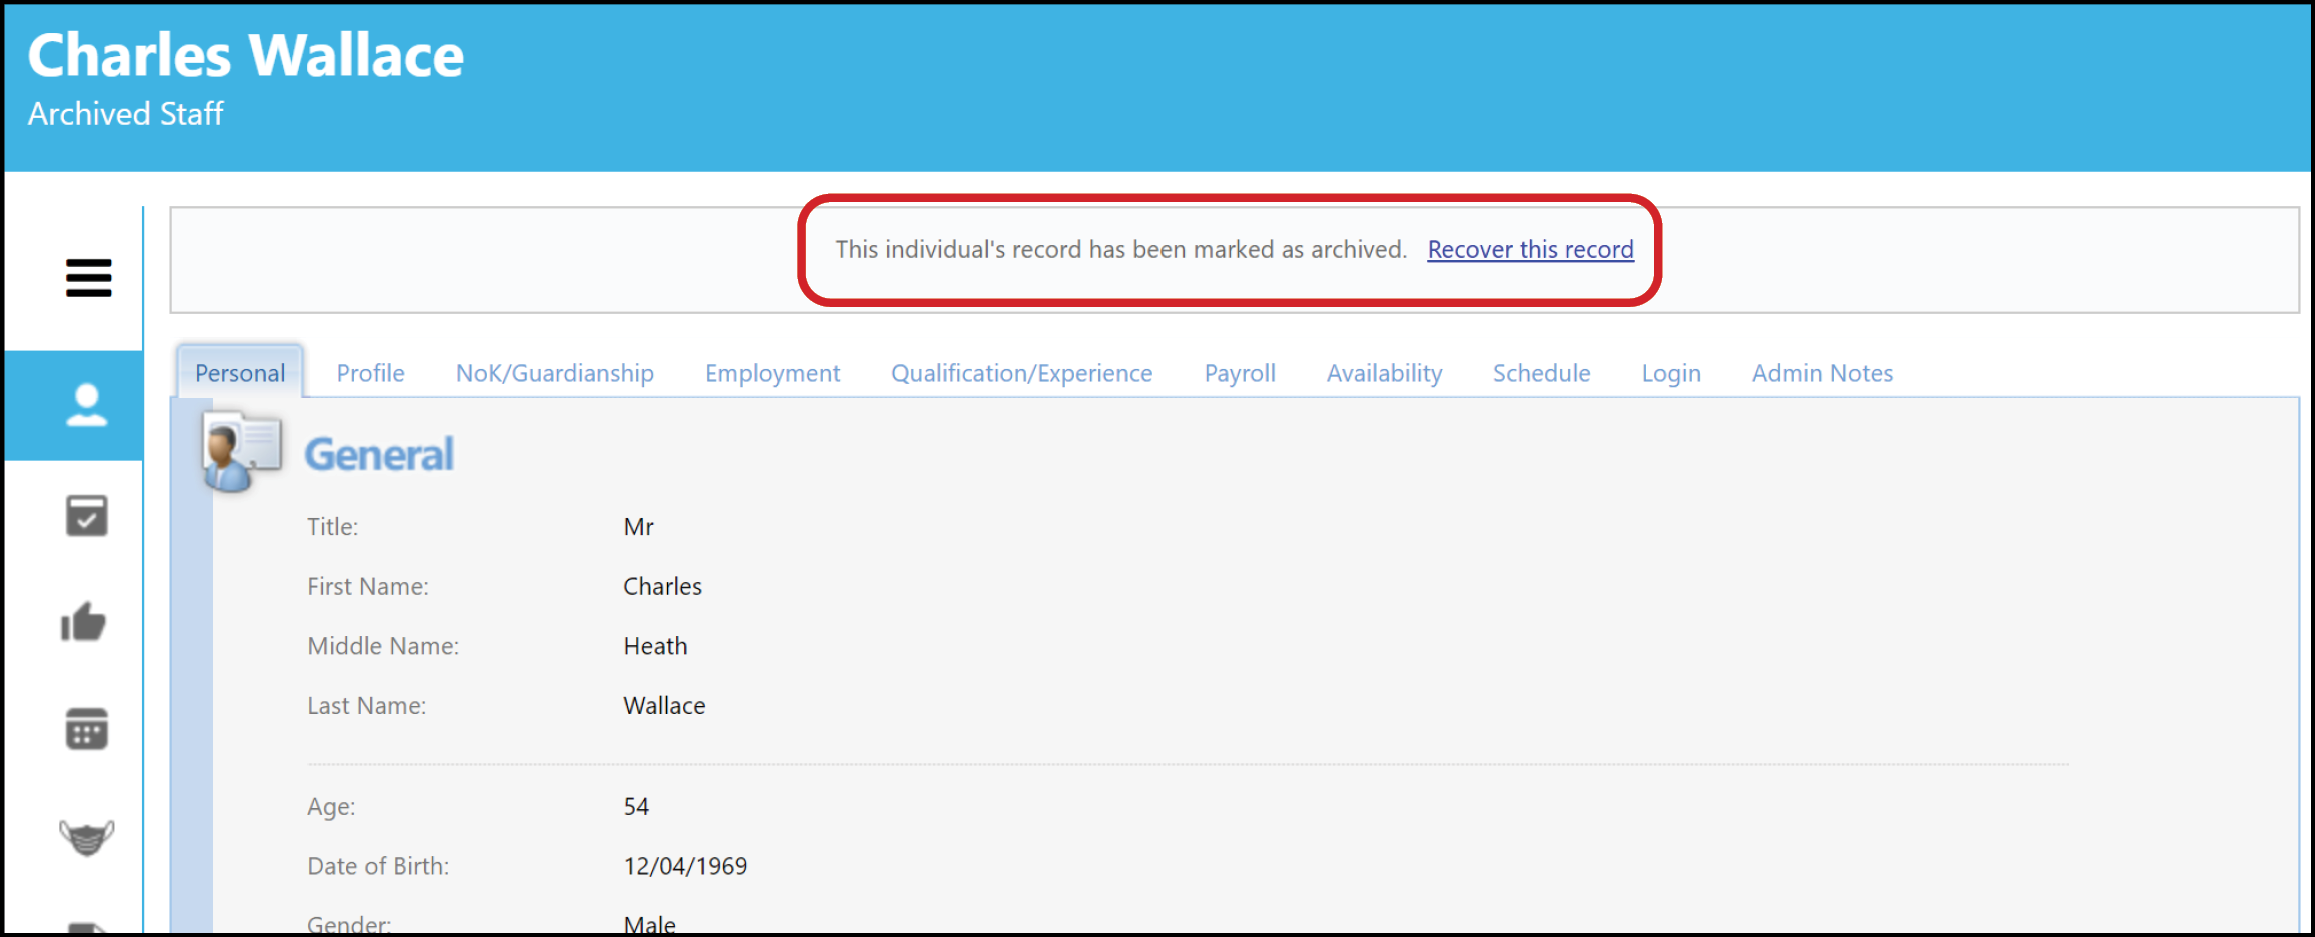Viewport: 2315px width, 937px height.
Task: Select the Login tab
Action: (1671, 372)
